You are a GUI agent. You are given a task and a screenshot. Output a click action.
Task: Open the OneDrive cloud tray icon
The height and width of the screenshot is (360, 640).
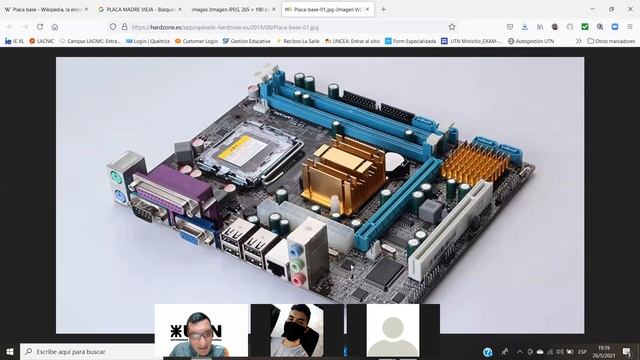pos(540,351)
